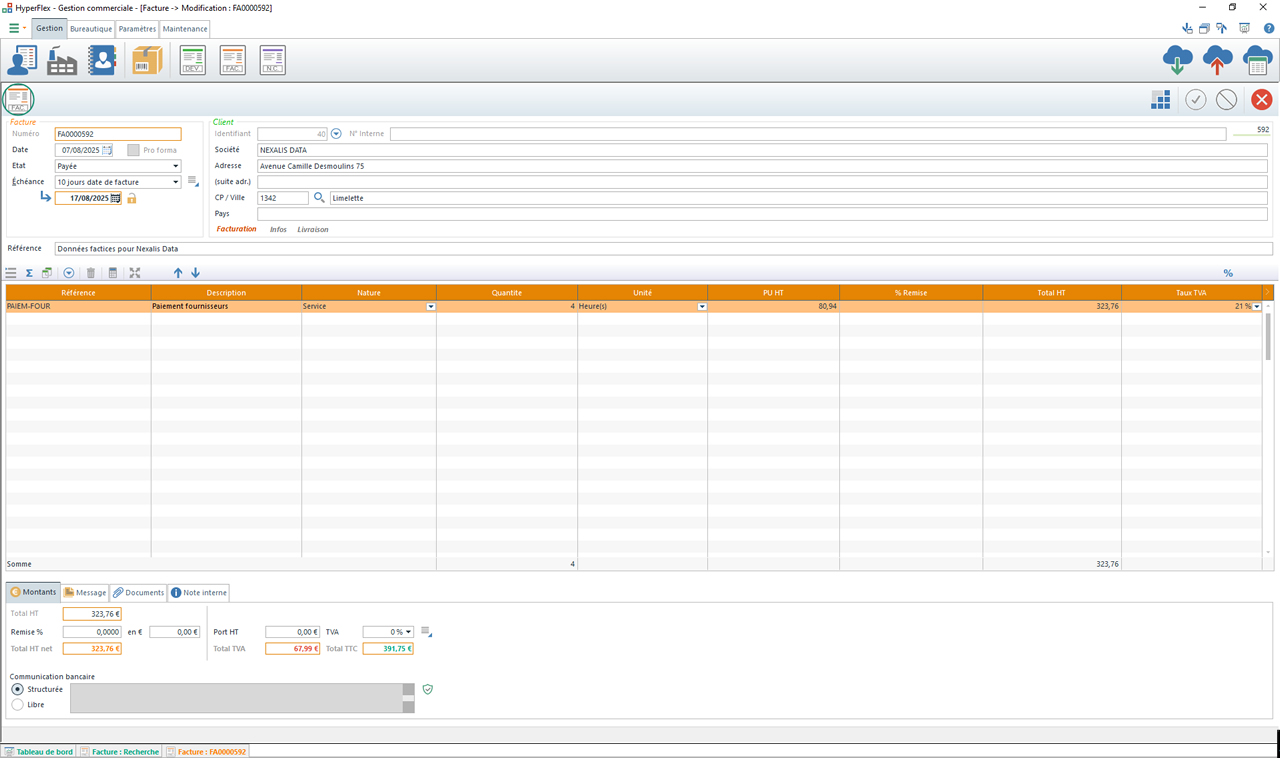Click the cloud upload icon
This screenshot has height=758, width=1280.
(1217, 61)
